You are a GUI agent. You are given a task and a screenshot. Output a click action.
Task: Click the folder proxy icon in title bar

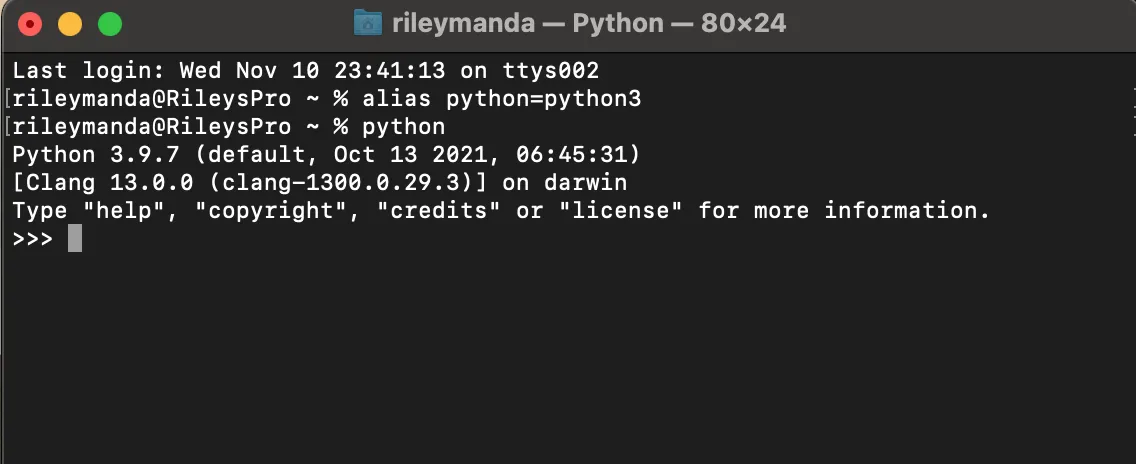369,23
